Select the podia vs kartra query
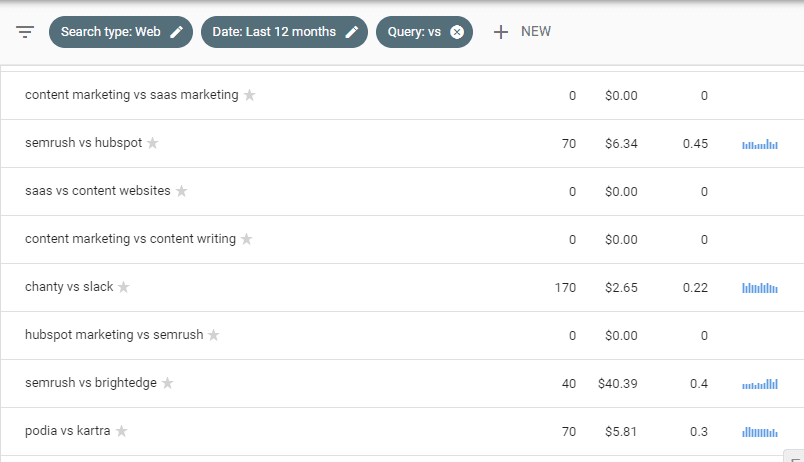 68,431
